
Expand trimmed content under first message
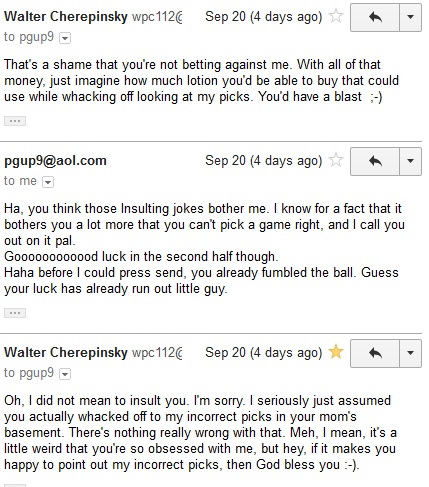[x=15, y=121]
